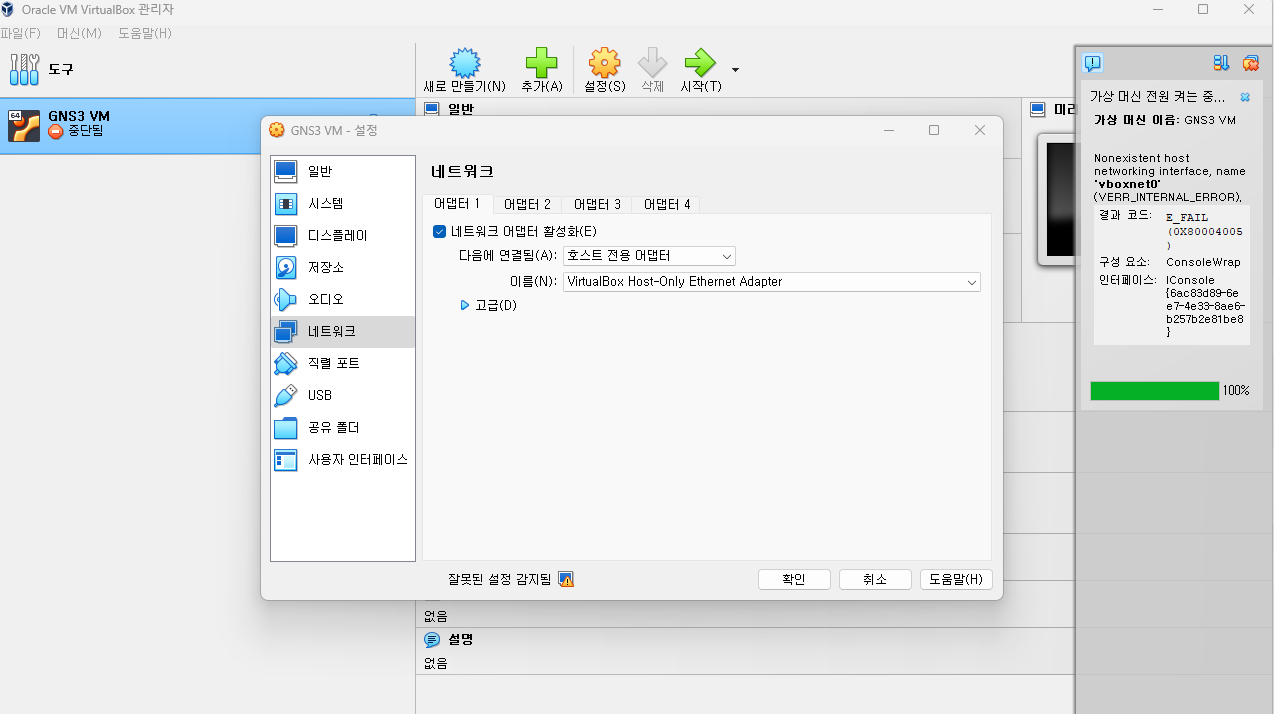Open the Machine (머신) menu
This screenshot has height=714, width=1274.
[79, 33]
